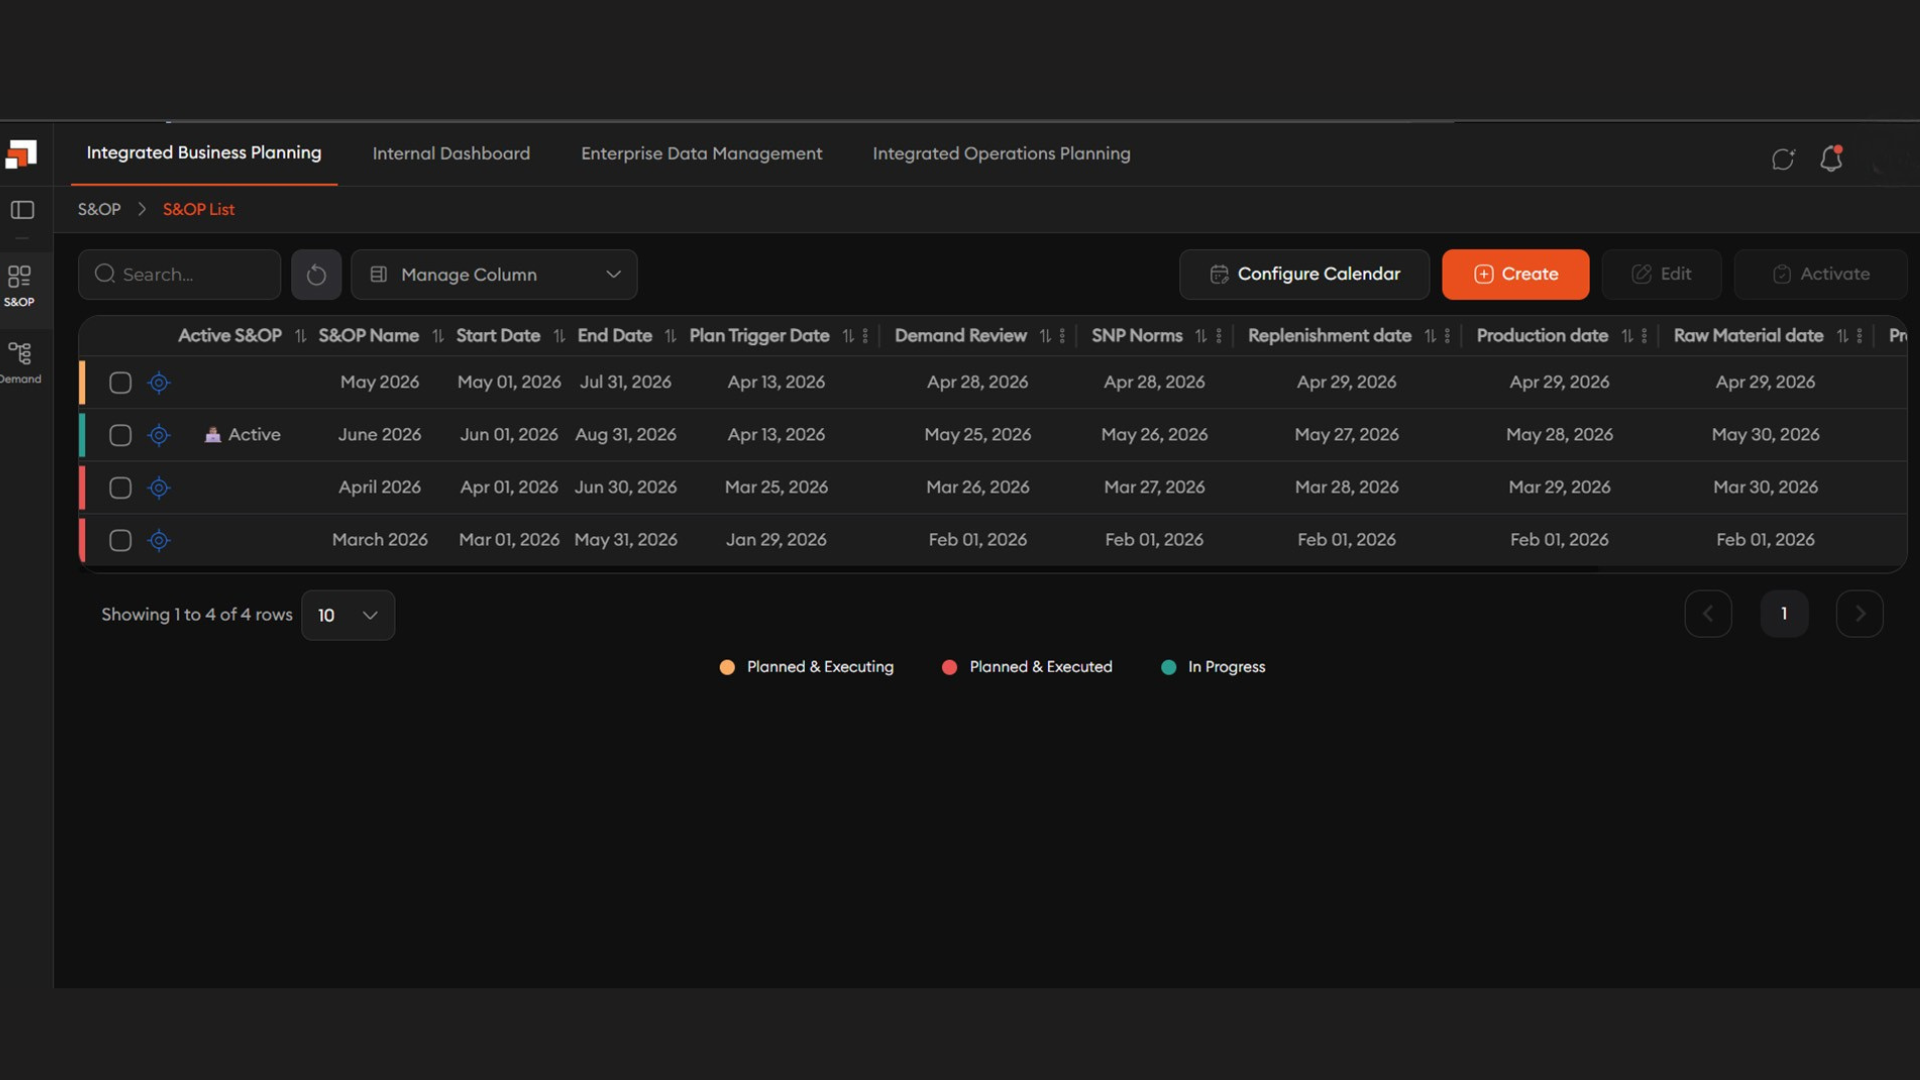
Task: Select the June 2026 row checkbox
Action: 120,435
